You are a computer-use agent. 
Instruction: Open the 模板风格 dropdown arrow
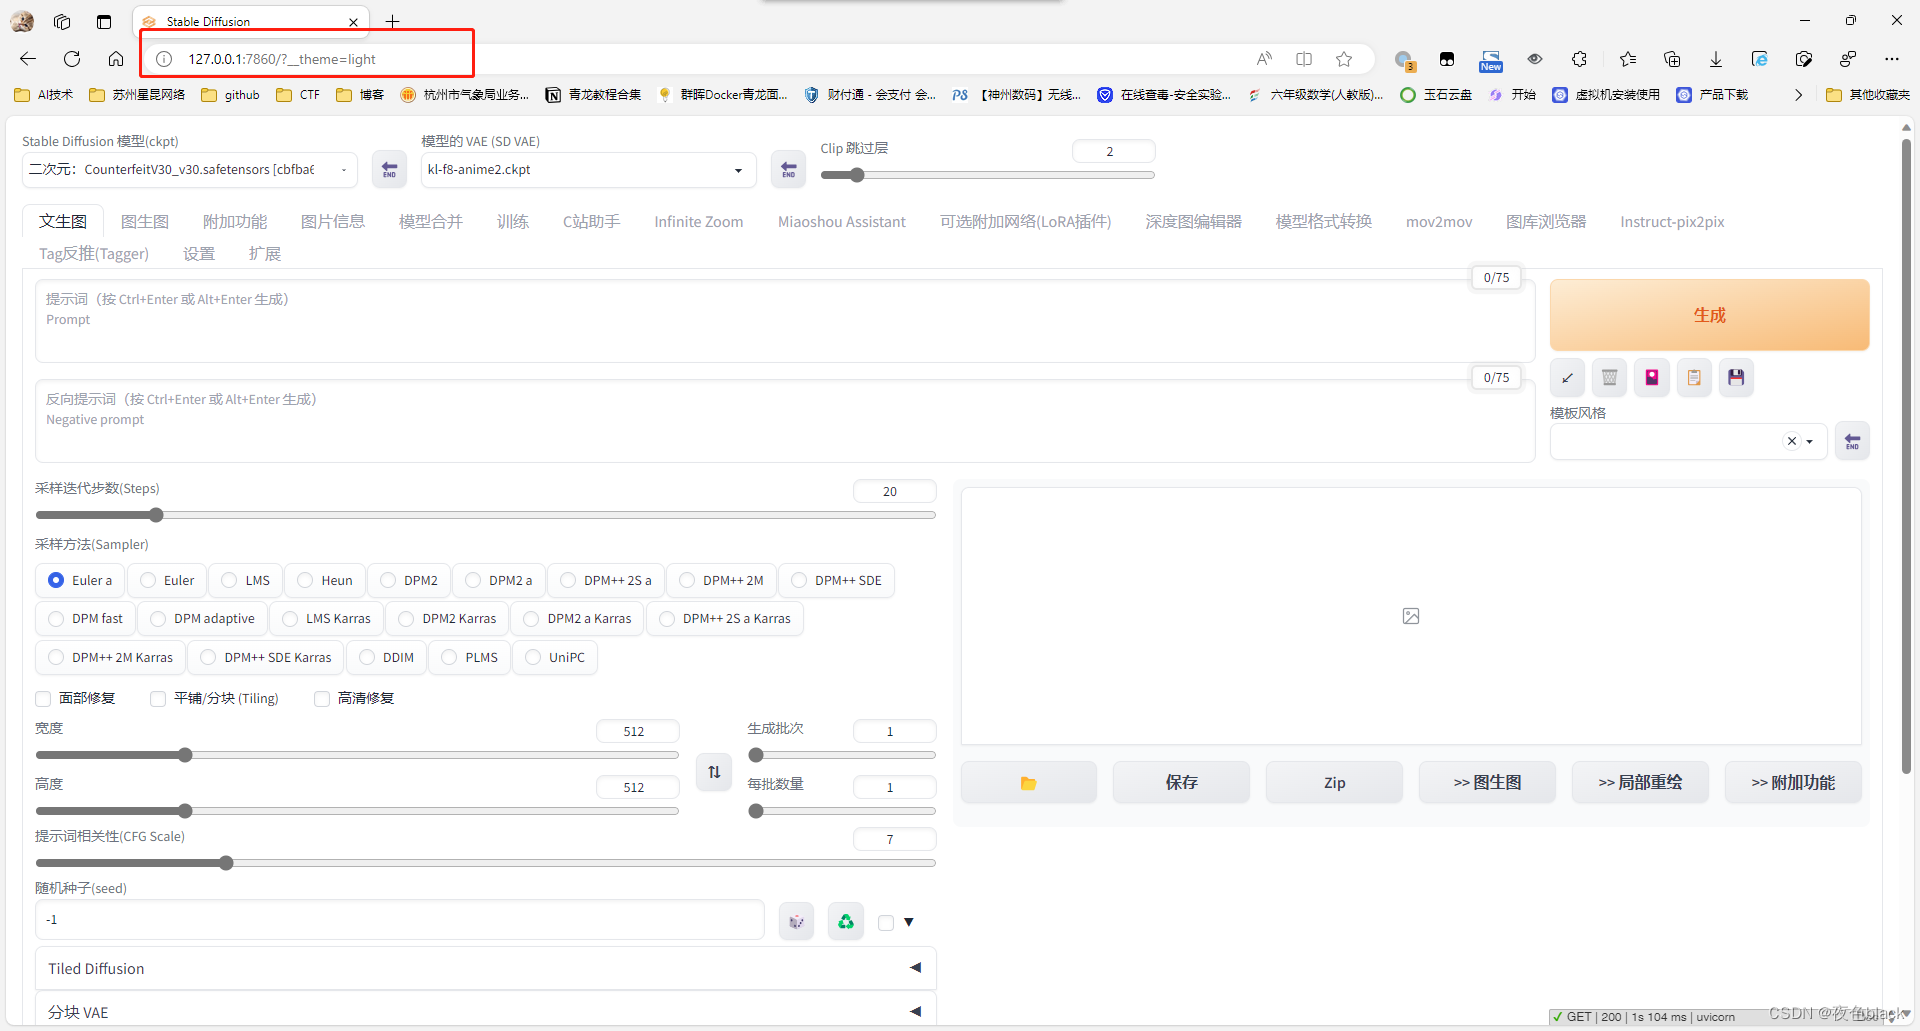tap(1810, 441)
